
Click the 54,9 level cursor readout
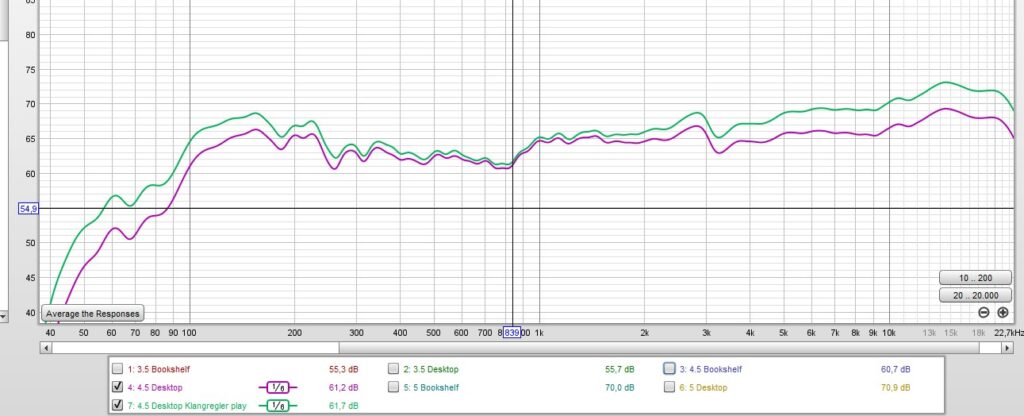tap(29, 208)
